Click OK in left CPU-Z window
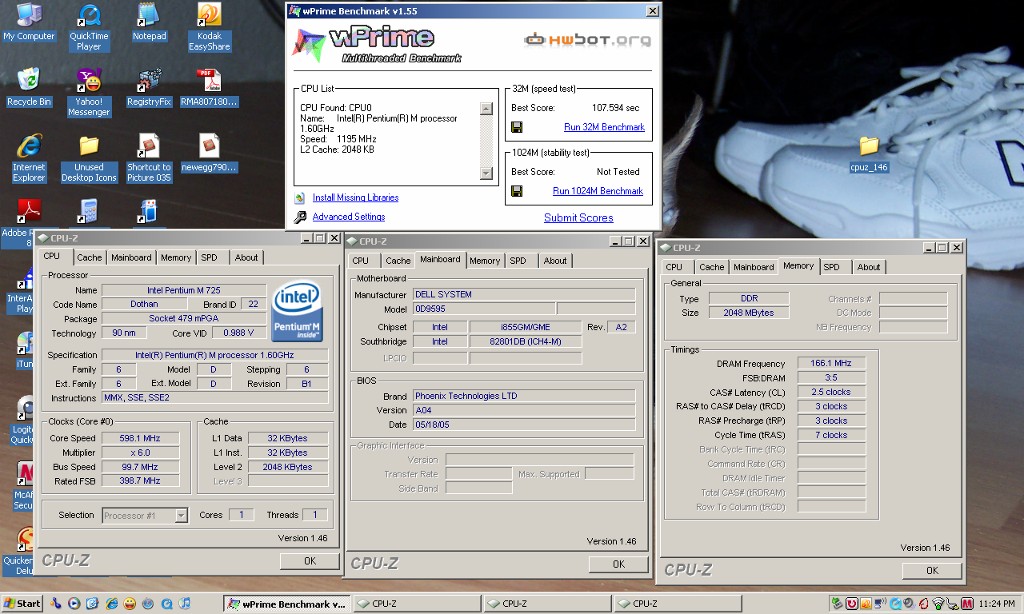This screenshot has height=614, width=1024. (310, 561)
